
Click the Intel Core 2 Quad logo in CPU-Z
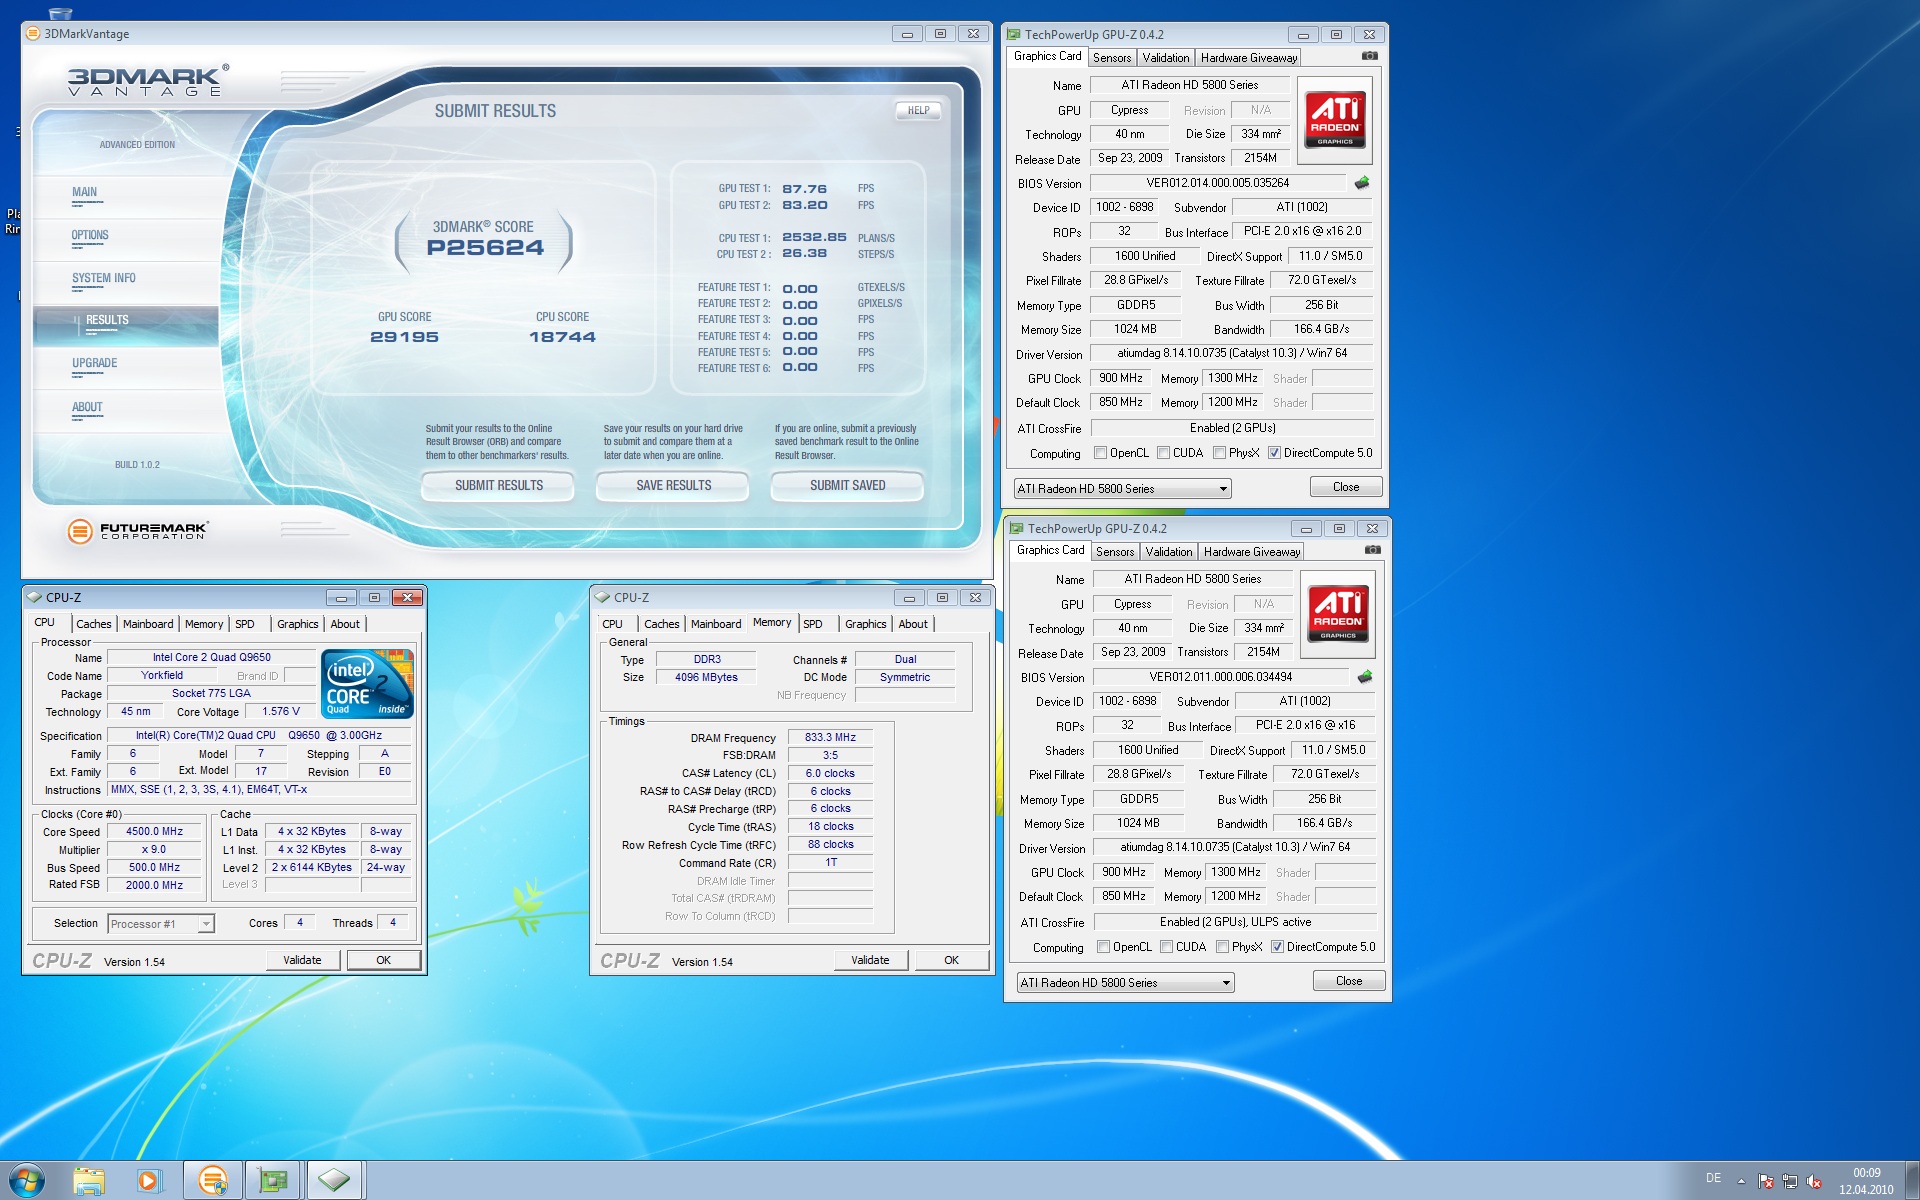coord(368,684)
